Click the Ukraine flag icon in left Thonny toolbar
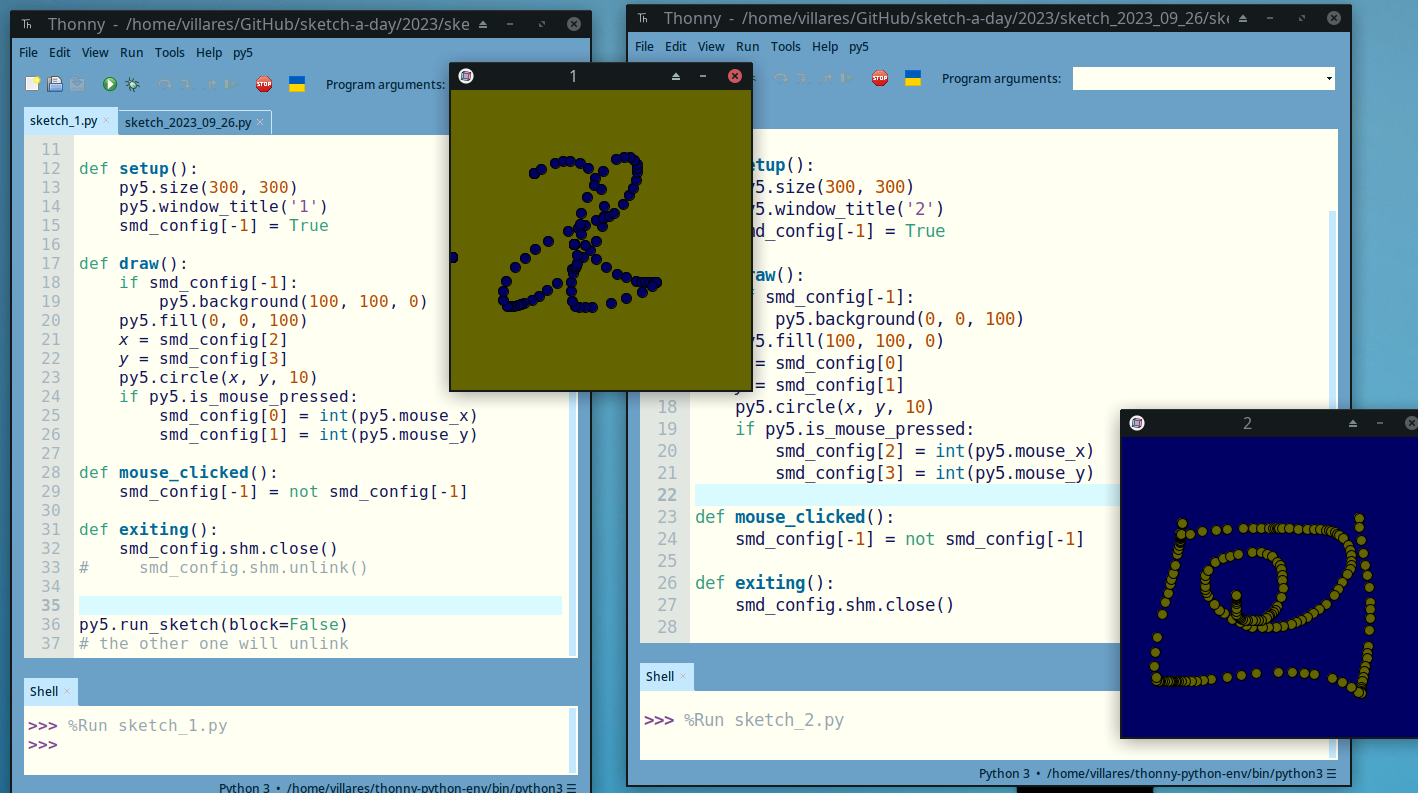The width and height of the screenshot is (1418, 793). [x=297, y=84]
